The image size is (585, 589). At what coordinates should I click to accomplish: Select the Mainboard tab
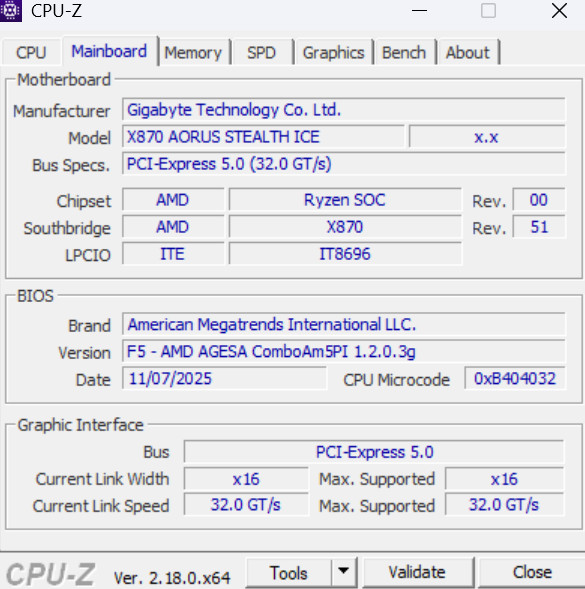109,51
